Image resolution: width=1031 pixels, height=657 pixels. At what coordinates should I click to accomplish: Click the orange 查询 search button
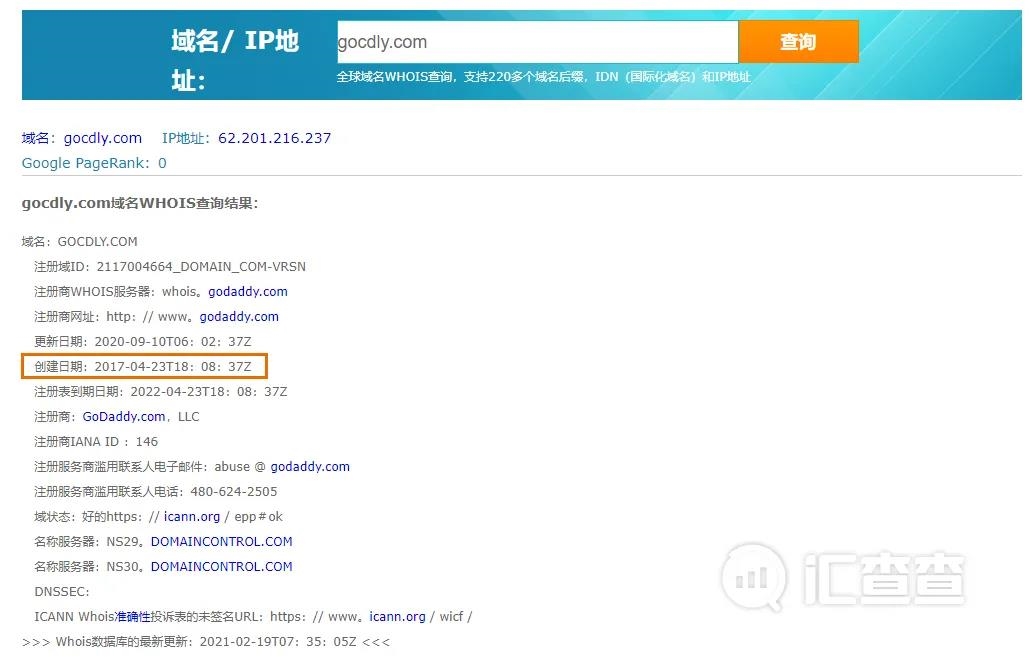pyautogui.click(x=798, y=41)
